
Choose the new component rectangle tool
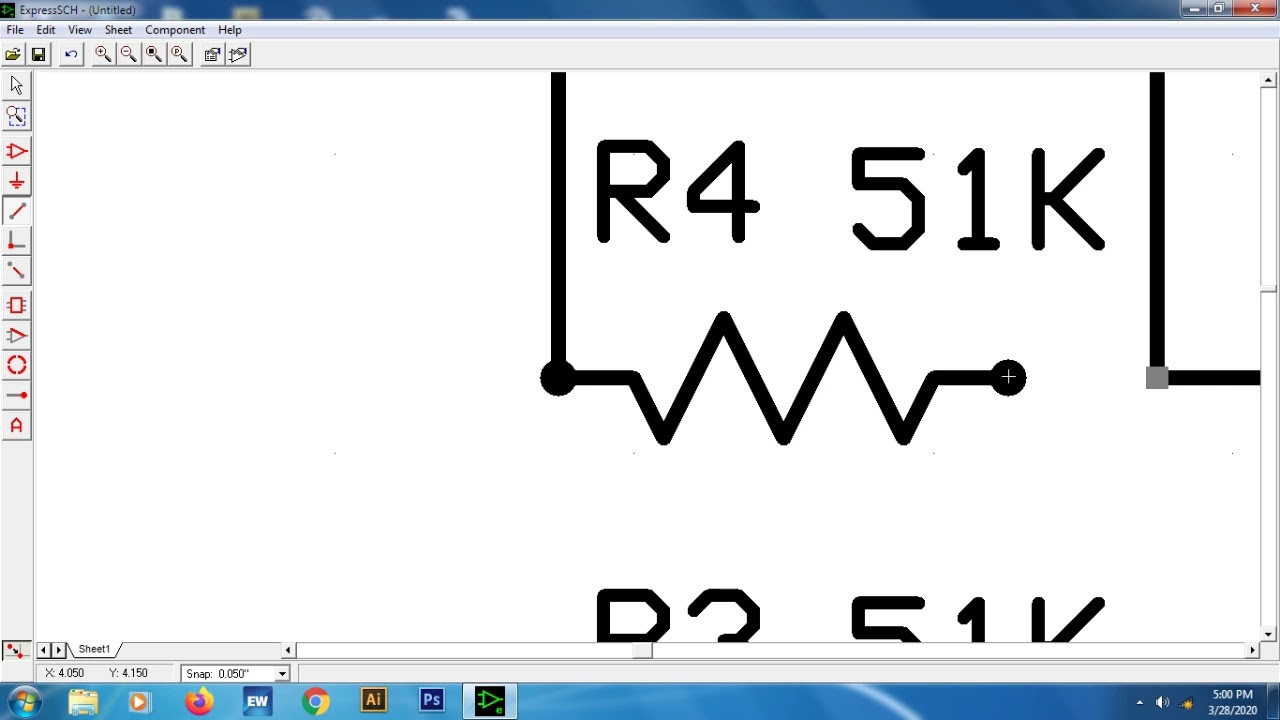pyautogui.click(x=16, y=306)
